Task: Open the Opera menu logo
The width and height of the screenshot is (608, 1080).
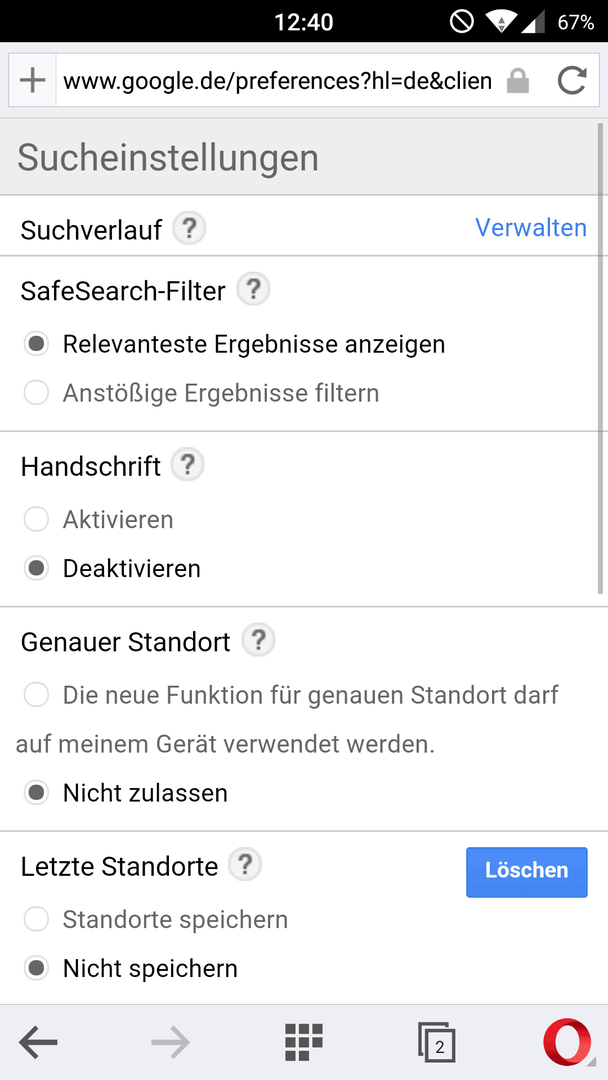Action: click(567, 1043)
